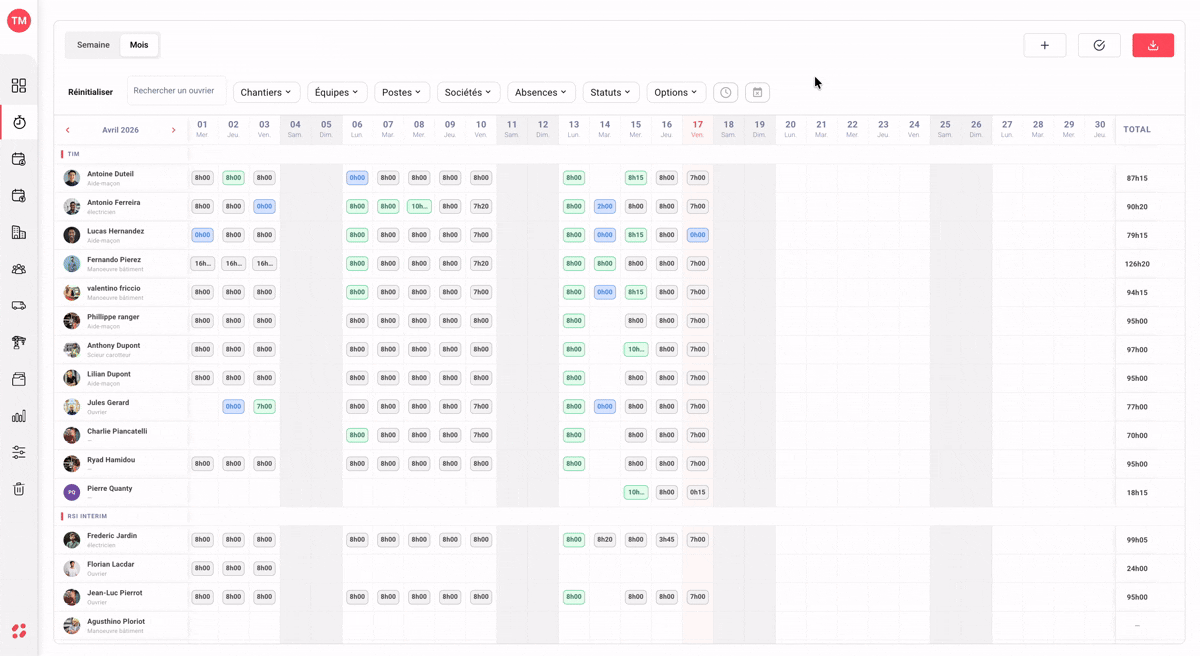This screenshot has height=656, width=1200.
Task: Open the truck vehicles icon in sidebar
Action: 19,306
